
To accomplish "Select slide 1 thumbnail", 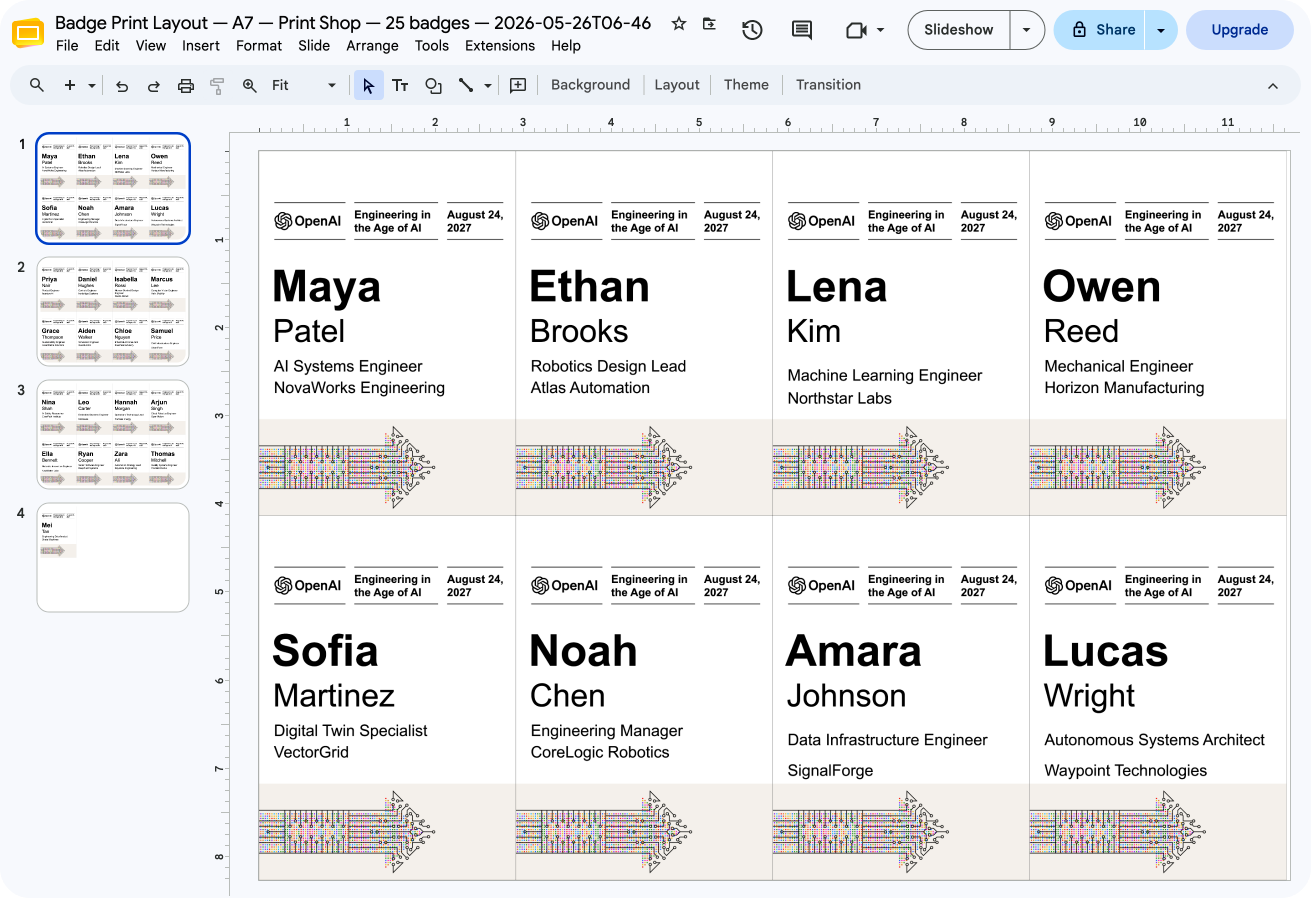I will click(x=113, y=188).
